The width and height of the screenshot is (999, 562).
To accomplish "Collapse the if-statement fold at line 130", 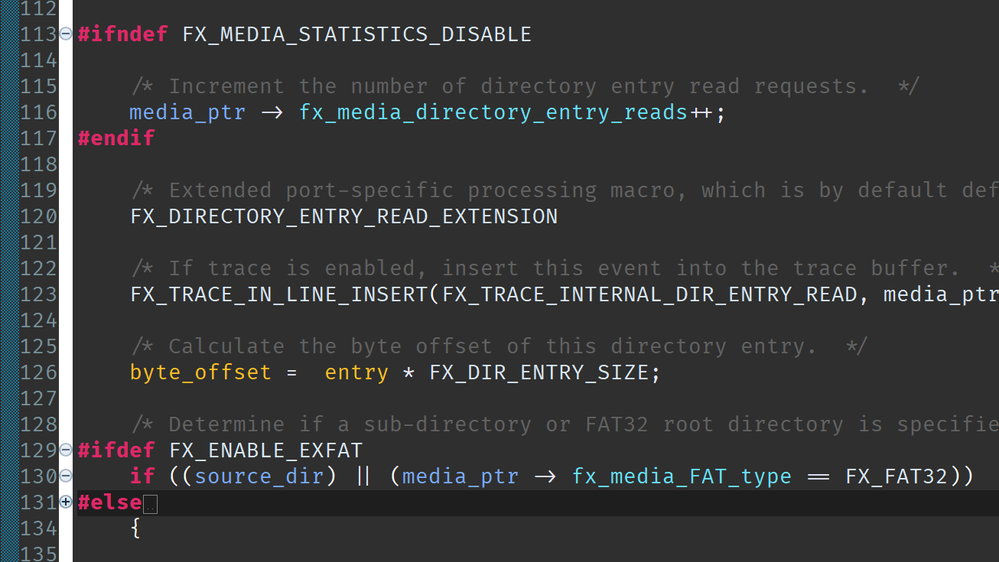I will 66,476.
